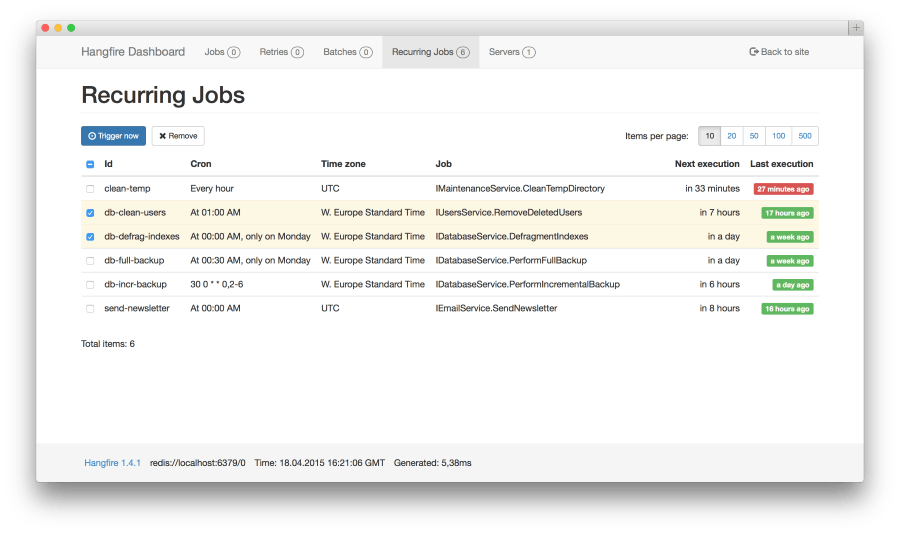Uncheck the db-defrag-indexes row checkbox
The image size is (900, 534).
(x=90, y=237)
